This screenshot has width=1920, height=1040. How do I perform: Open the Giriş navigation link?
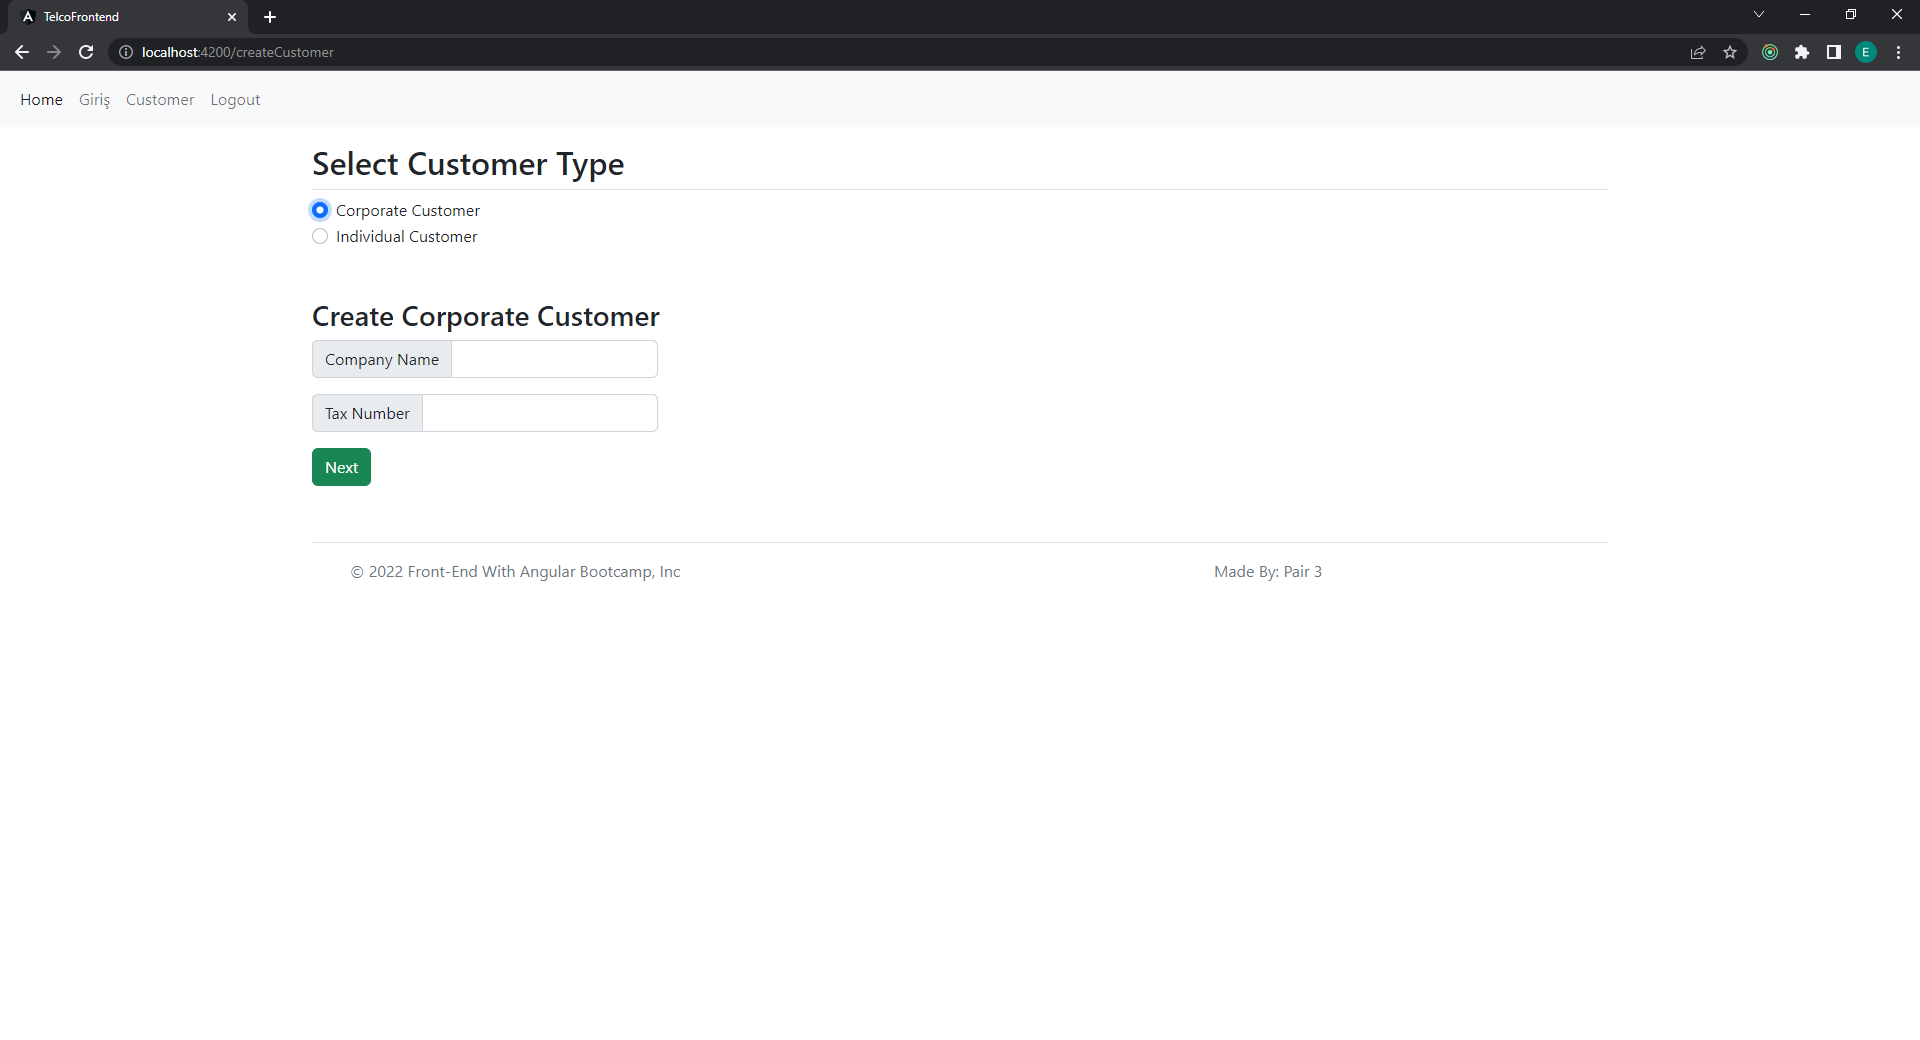point(94,99)
